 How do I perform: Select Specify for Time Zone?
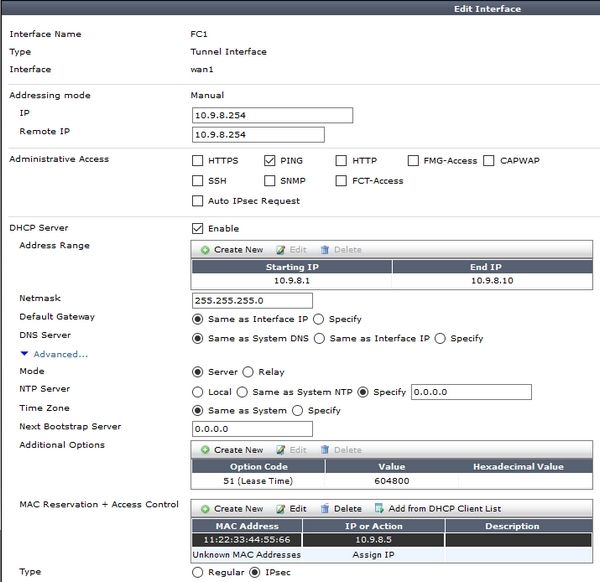pos(297,411)
